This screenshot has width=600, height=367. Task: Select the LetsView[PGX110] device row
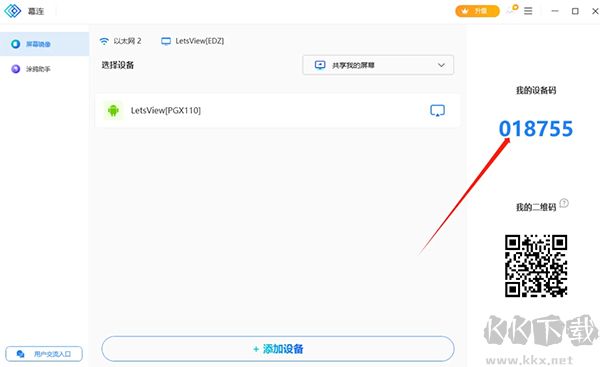pos(277,111)
